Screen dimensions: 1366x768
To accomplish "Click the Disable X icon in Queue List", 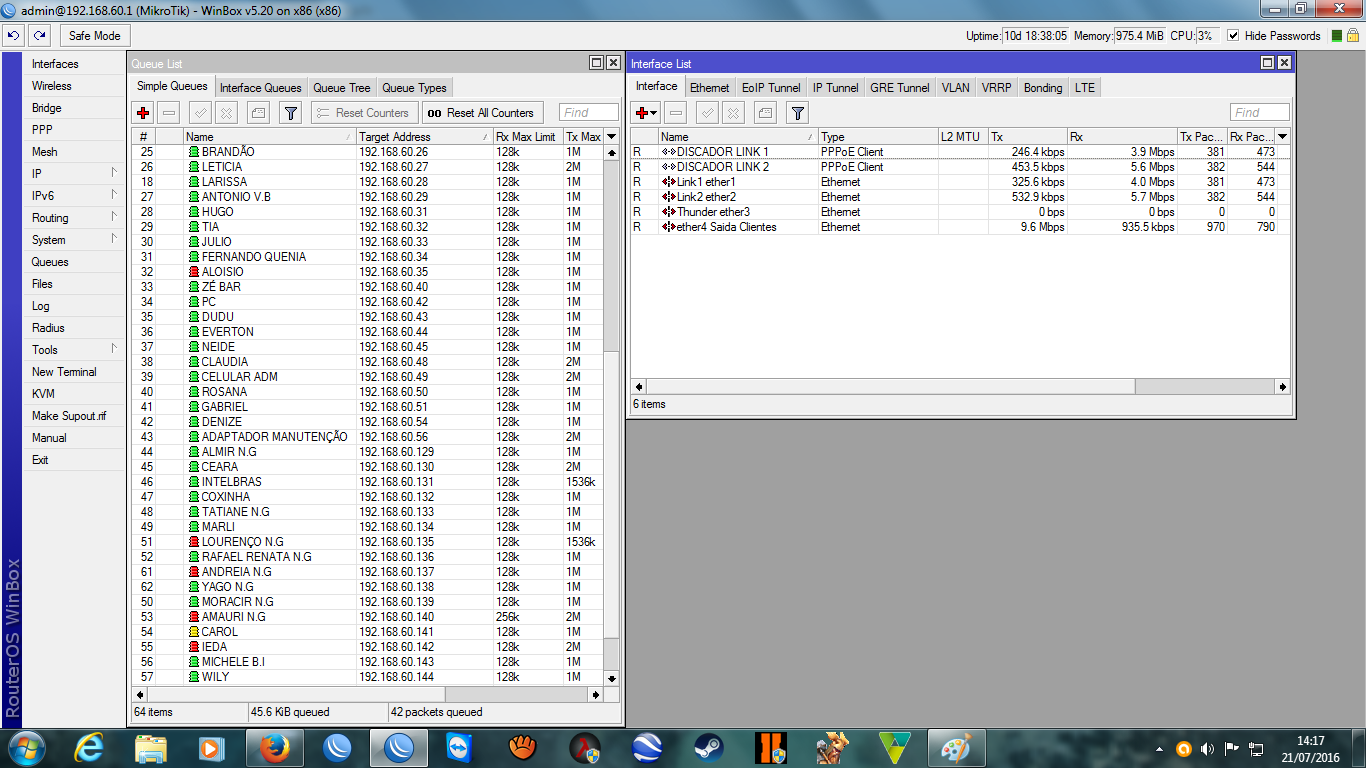I will (x=227, y=113).
